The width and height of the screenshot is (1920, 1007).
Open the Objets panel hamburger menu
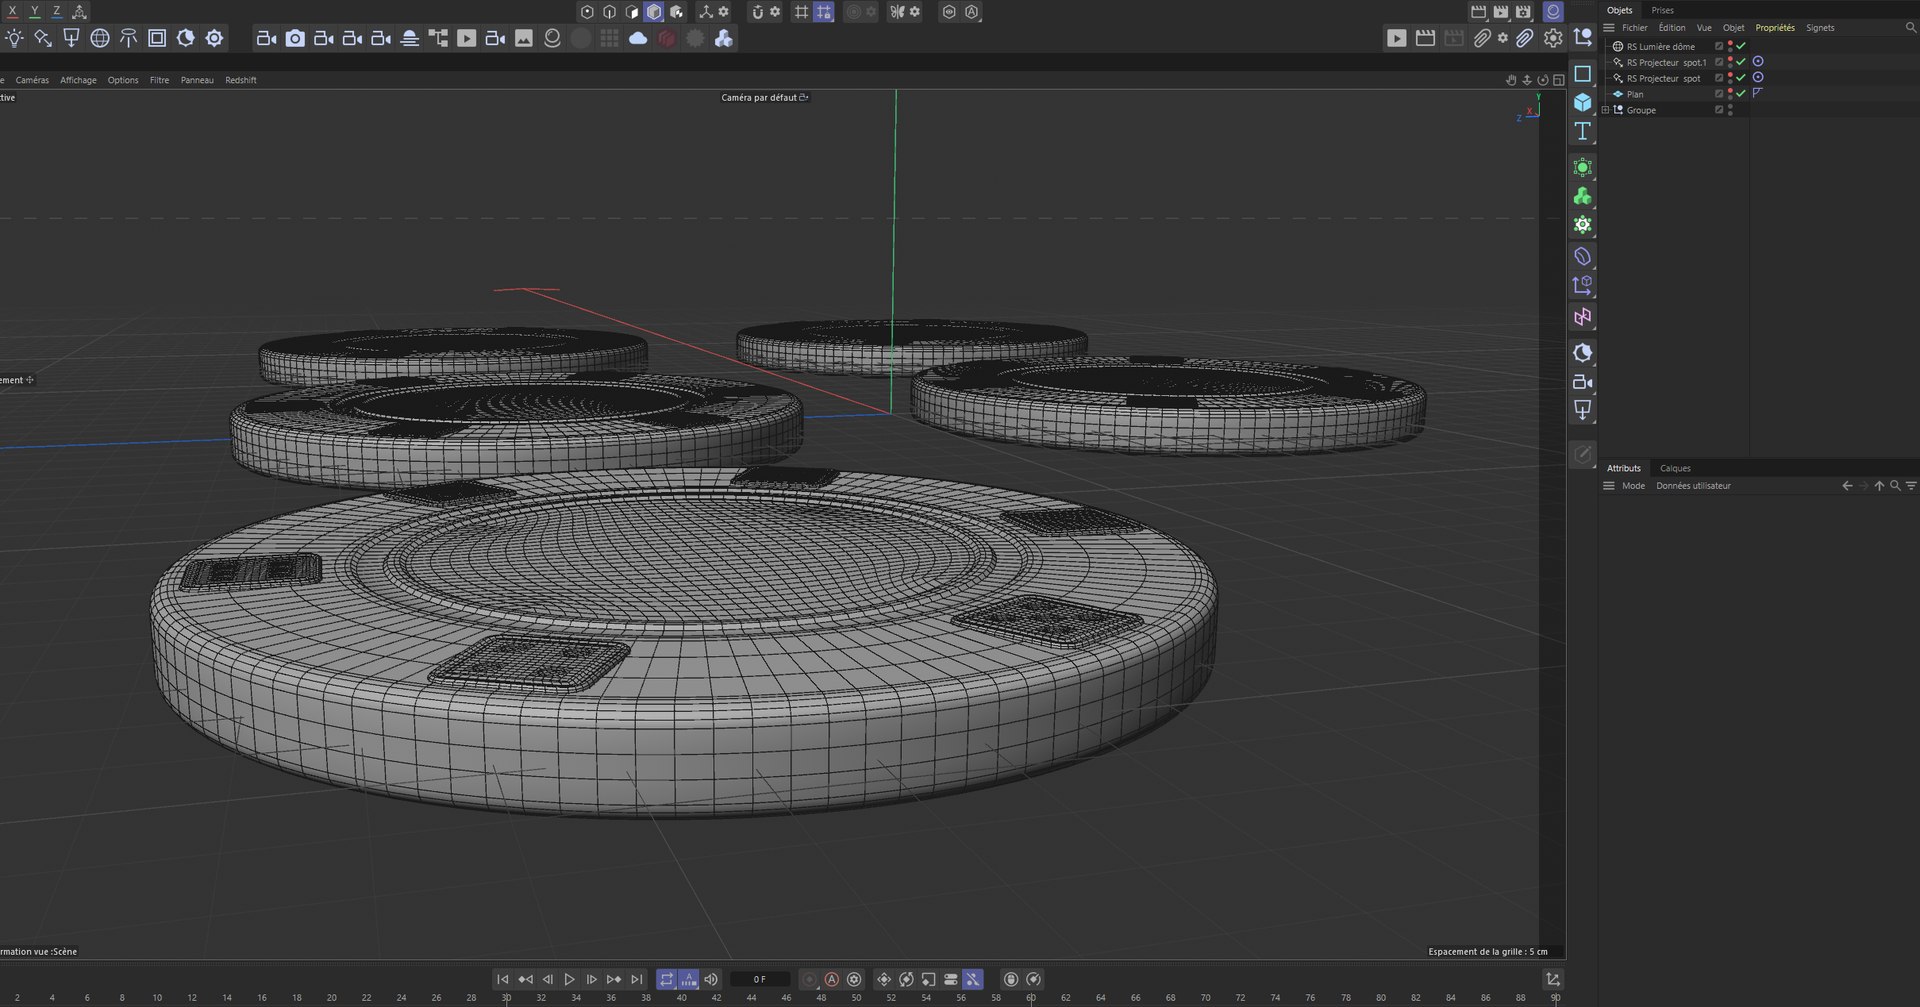1609,28
